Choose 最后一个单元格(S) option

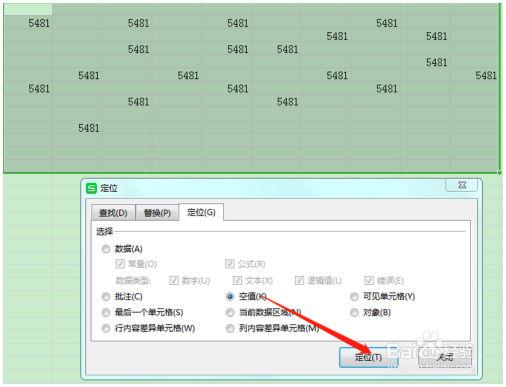pos(106,313)
